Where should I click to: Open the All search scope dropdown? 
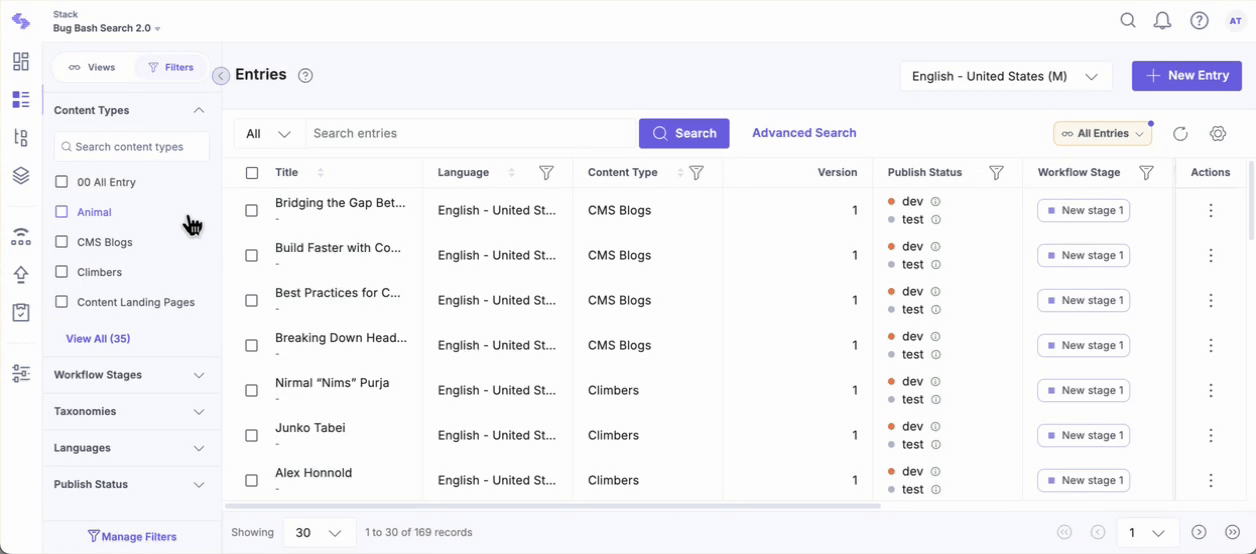coord(269,134)
